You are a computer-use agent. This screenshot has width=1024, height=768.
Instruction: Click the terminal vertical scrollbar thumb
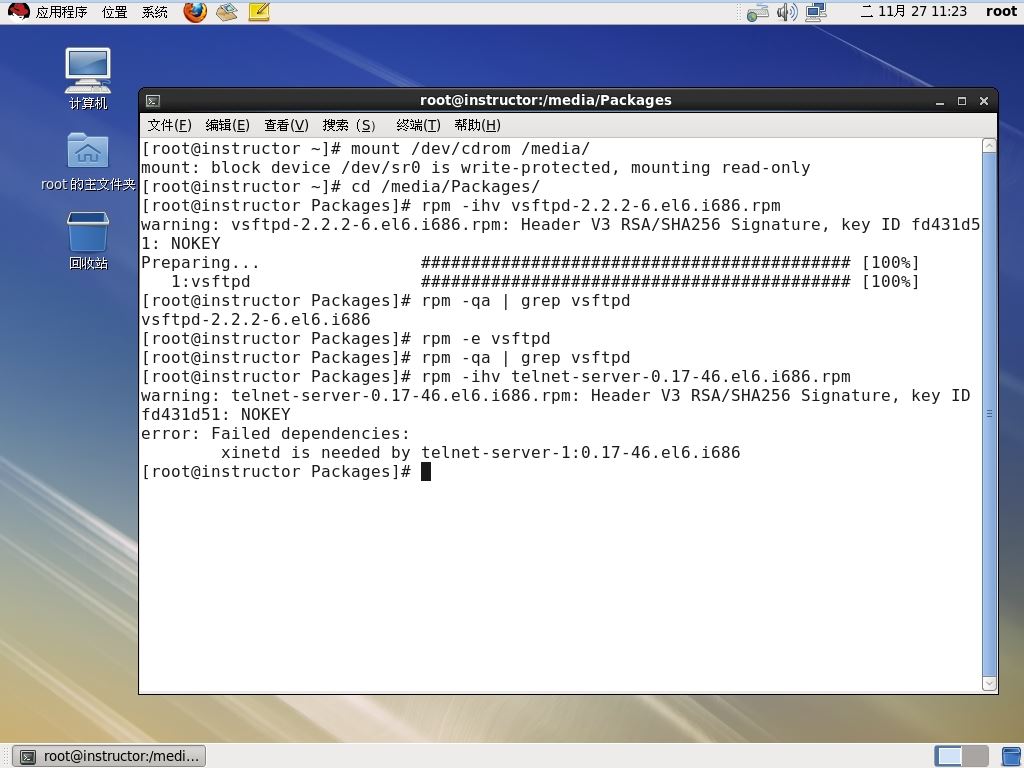(989, 415)
